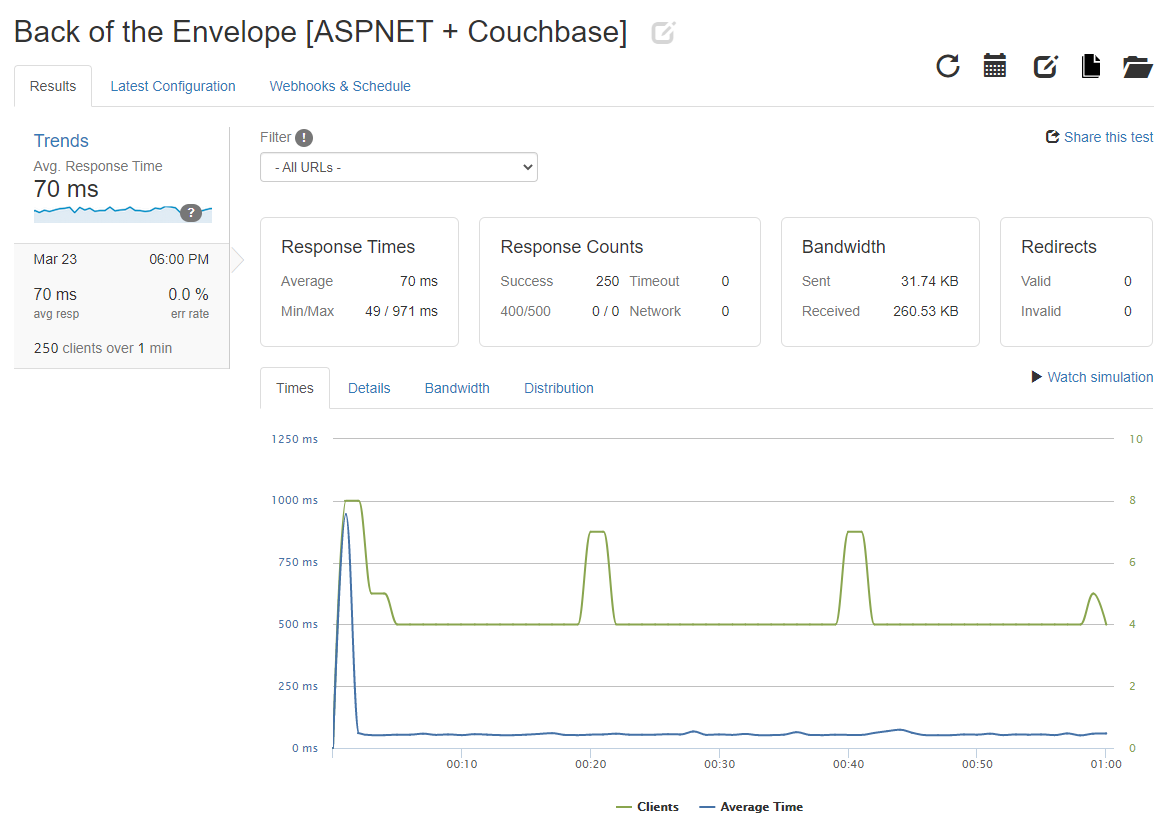This screenshot has height=829, width=1171.
Task: Click the share icon beside Share this test
Action: click(x=1052, y=137)
